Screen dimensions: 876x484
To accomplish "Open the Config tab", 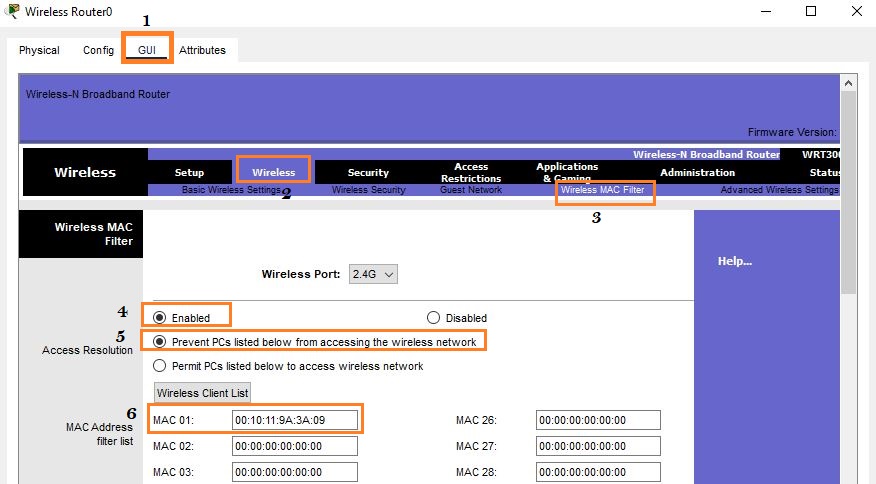I will pos(98,50).
